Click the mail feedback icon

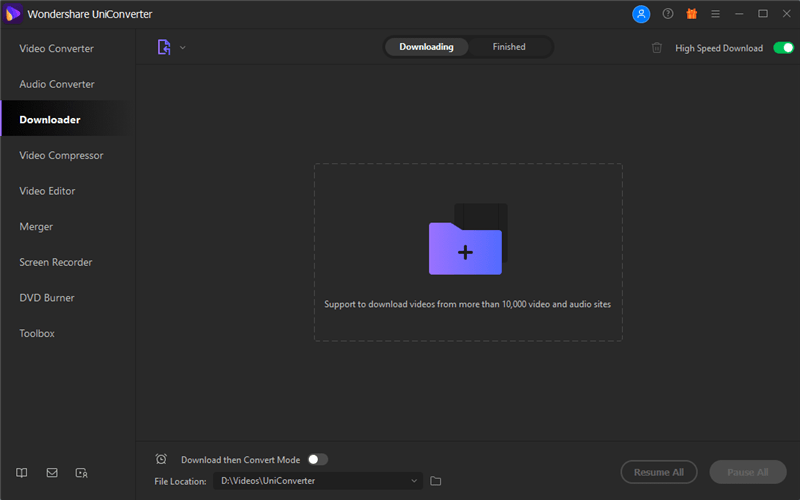(x=52, y=473)
